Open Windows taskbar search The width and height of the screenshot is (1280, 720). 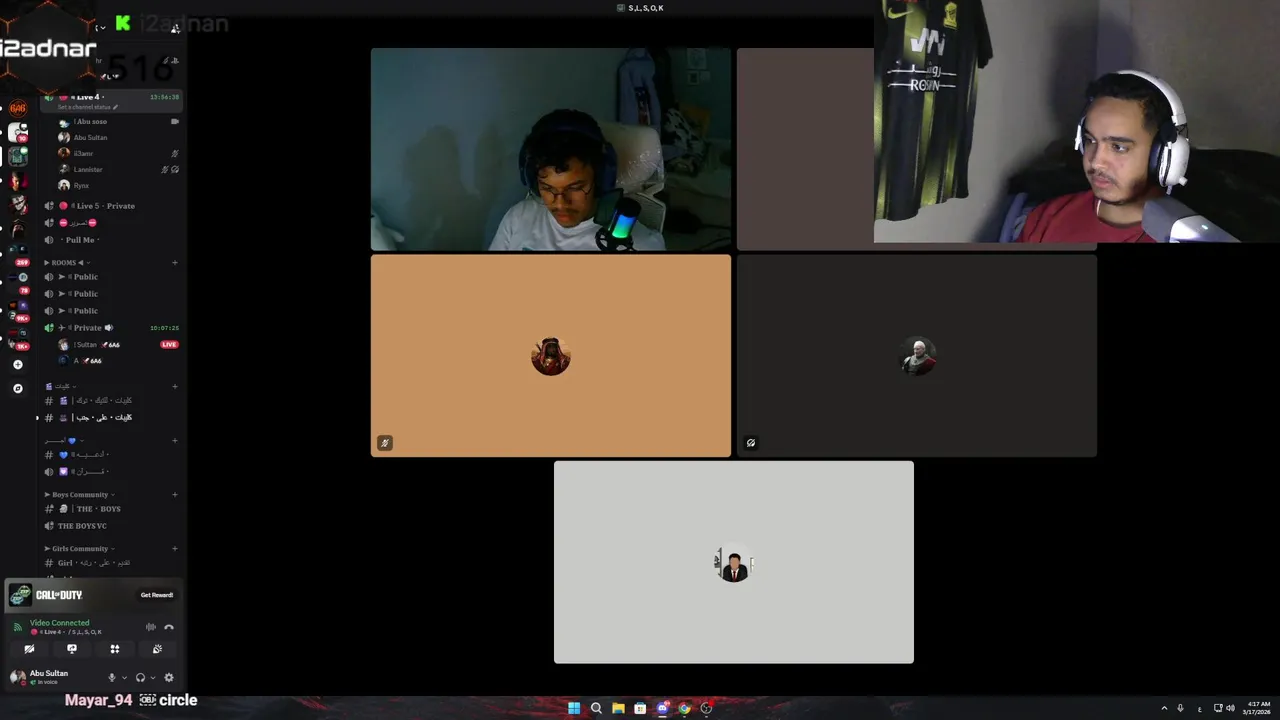tap(596, 708)
